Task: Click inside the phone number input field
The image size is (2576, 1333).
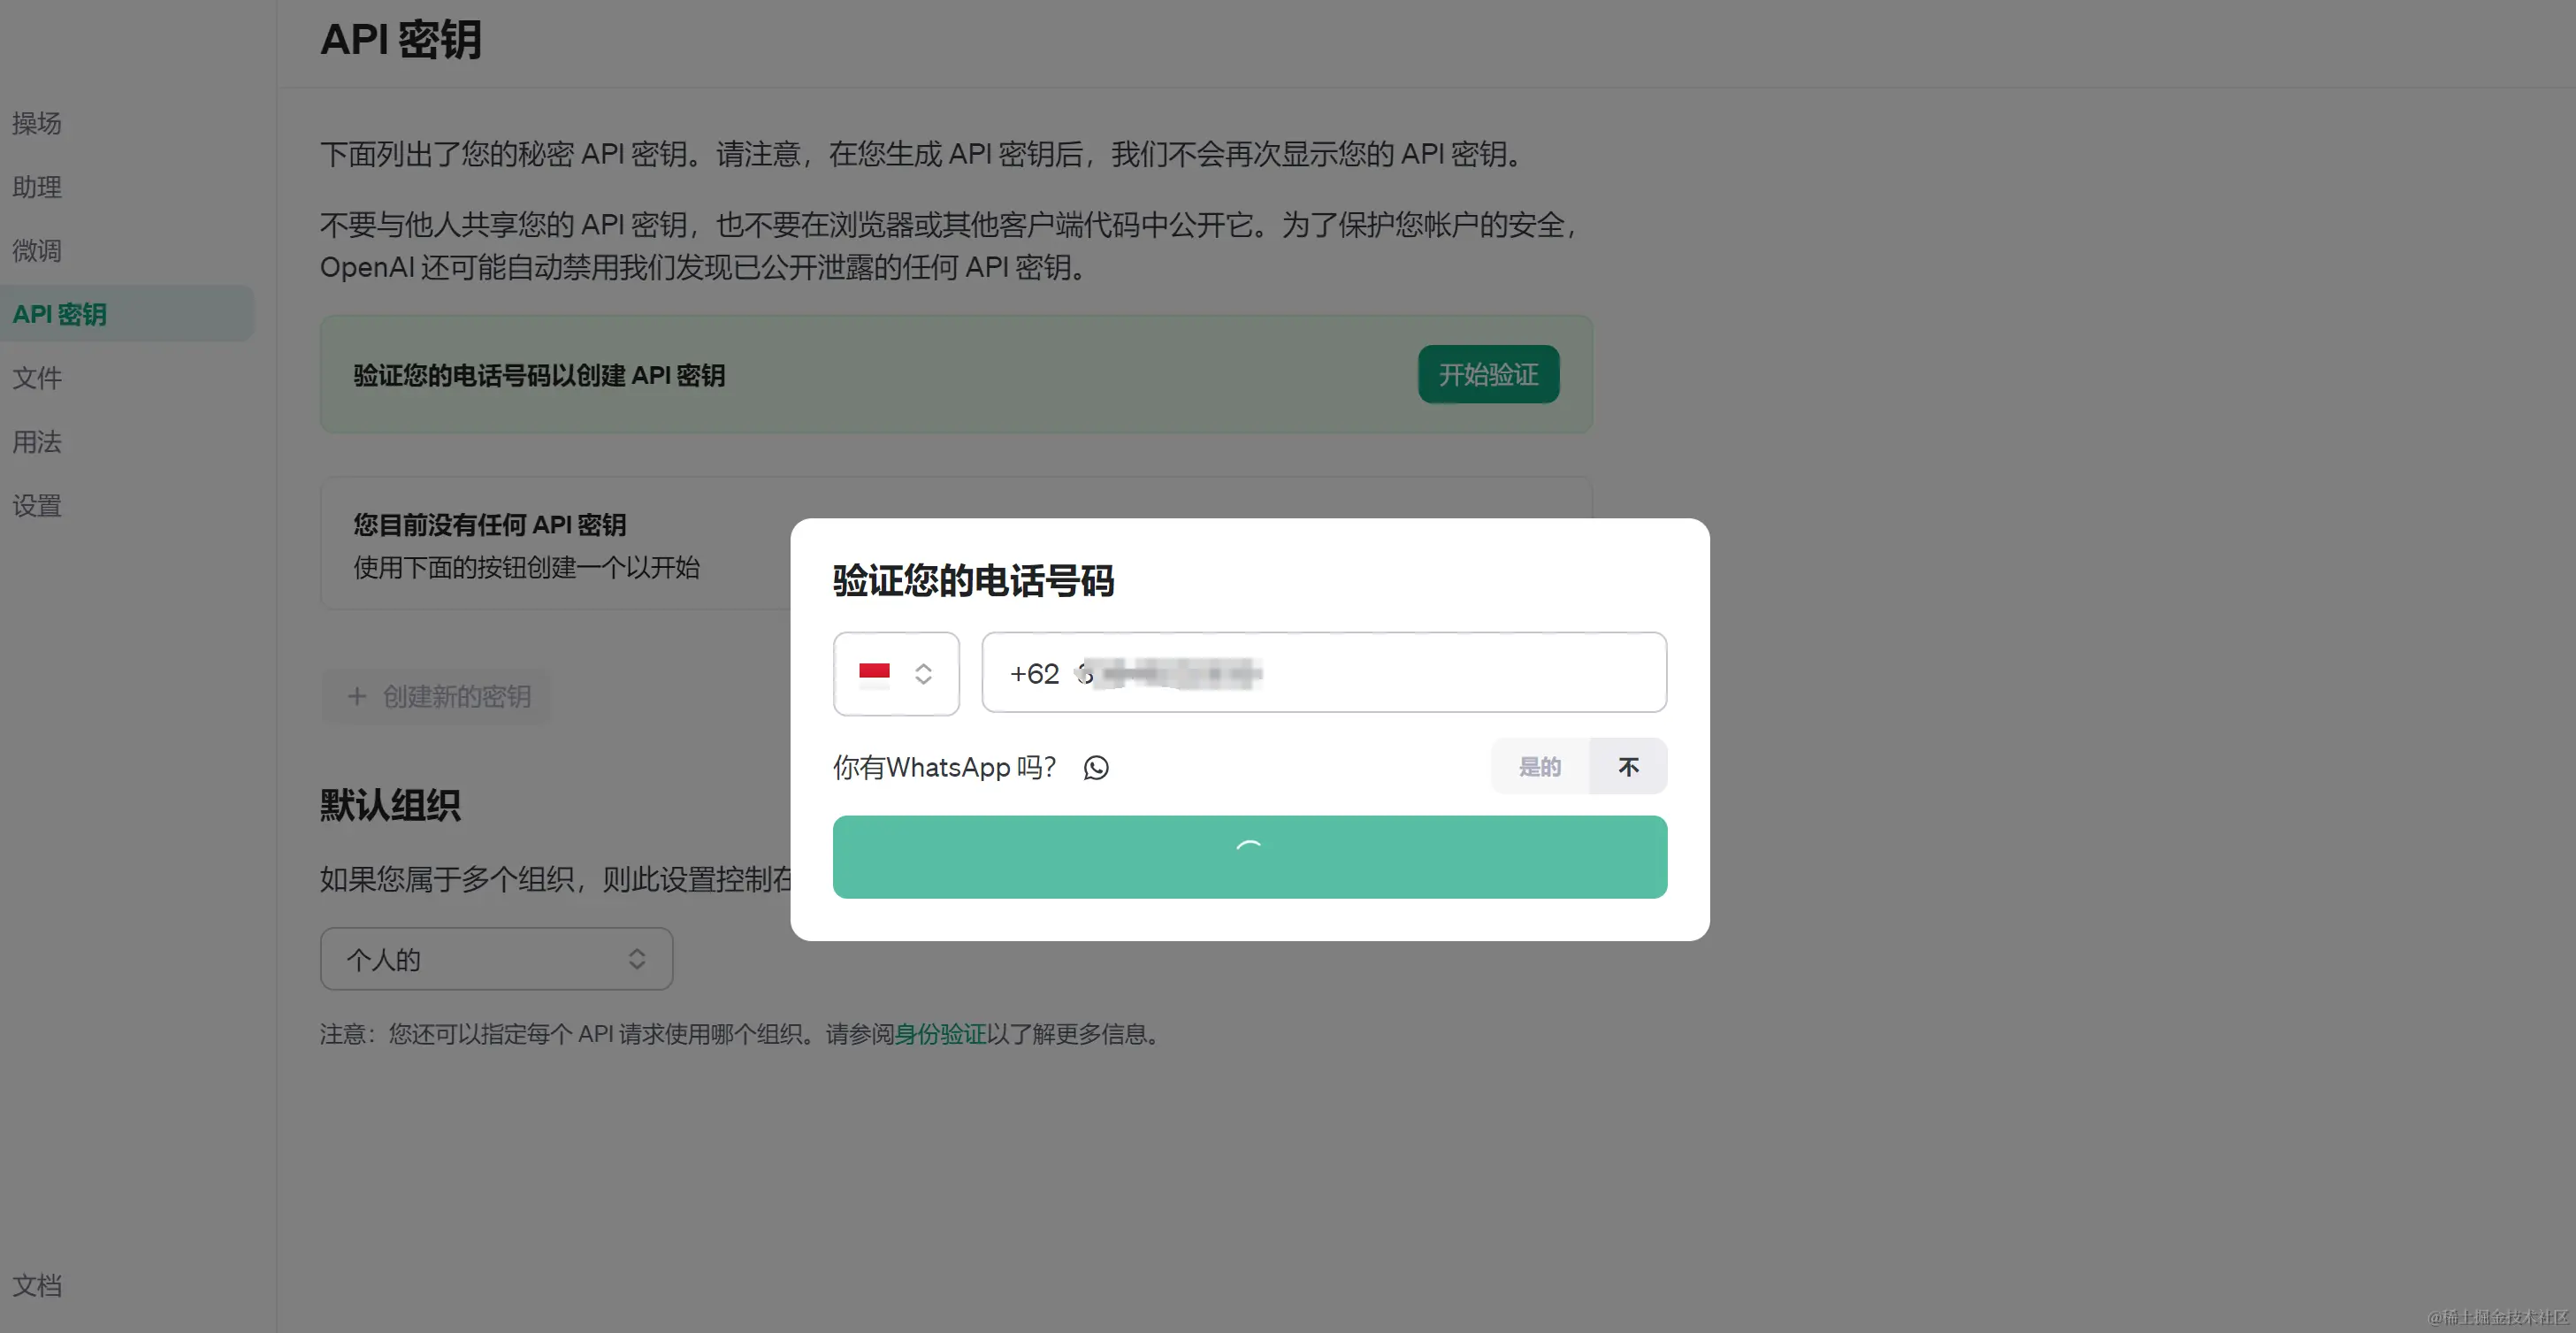Action: pyautogui.click(x=1320, y=673)
